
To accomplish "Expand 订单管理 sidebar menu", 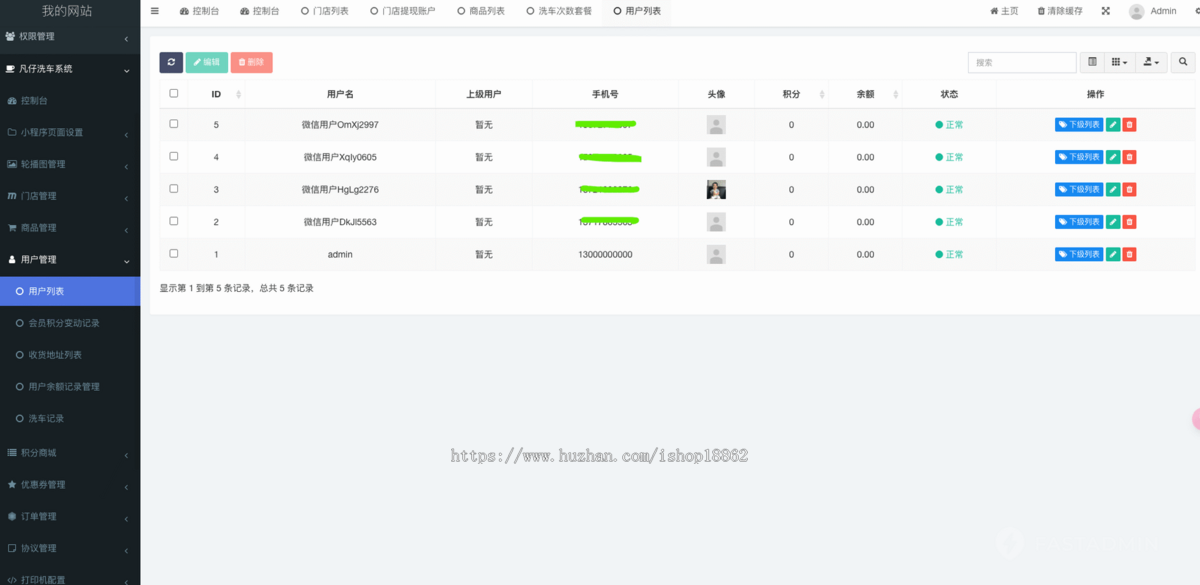I will coord(70,517).
